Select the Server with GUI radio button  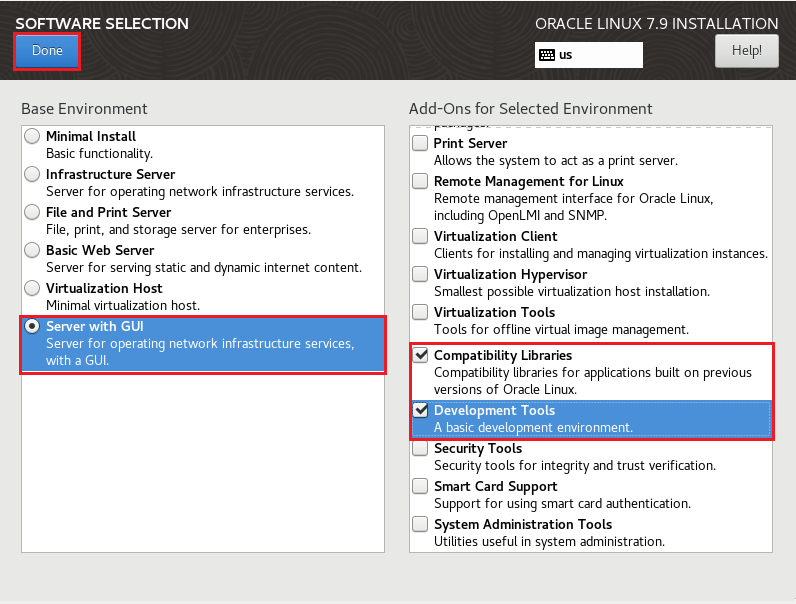click(32, 326)
